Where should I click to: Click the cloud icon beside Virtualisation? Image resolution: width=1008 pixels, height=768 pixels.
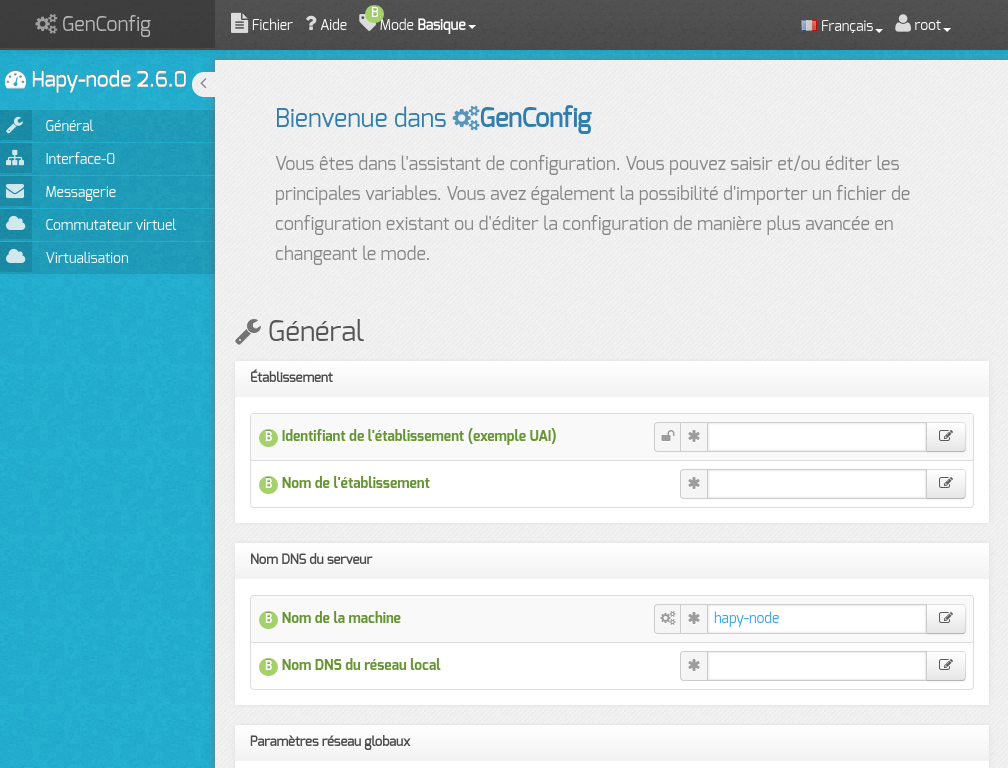coord(15,257)
